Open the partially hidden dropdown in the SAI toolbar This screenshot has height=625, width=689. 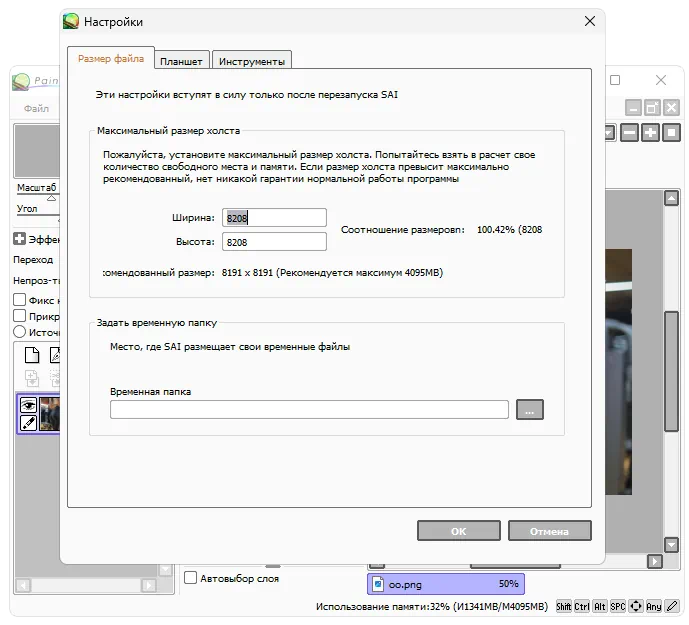[610, 133]
